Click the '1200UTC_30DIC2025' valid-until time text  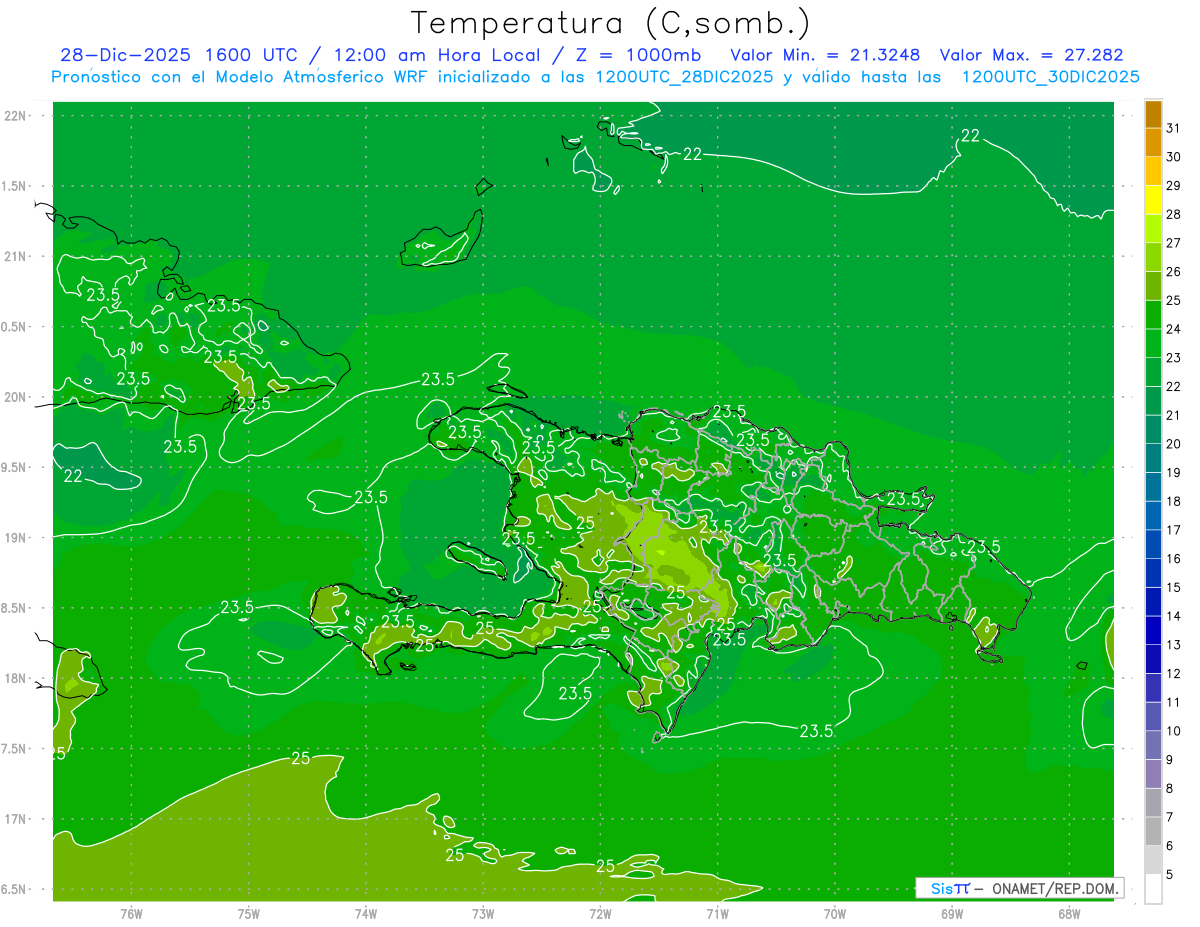1050,77
